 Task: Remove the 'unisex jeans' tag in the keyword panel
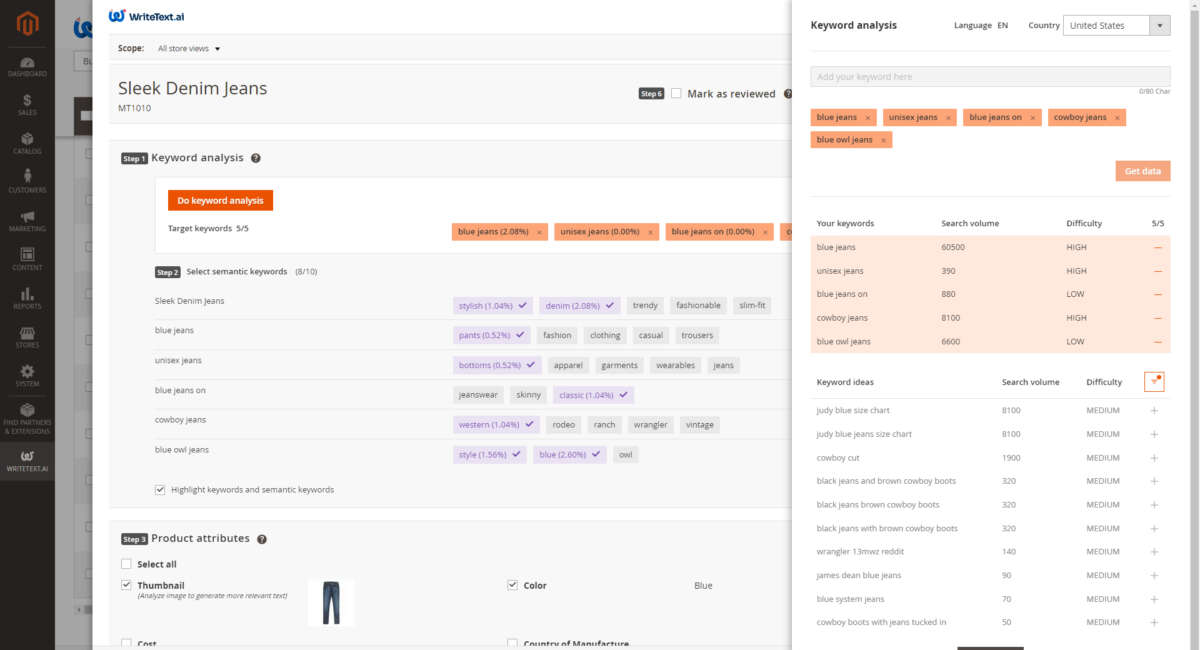tap(948, 118)
